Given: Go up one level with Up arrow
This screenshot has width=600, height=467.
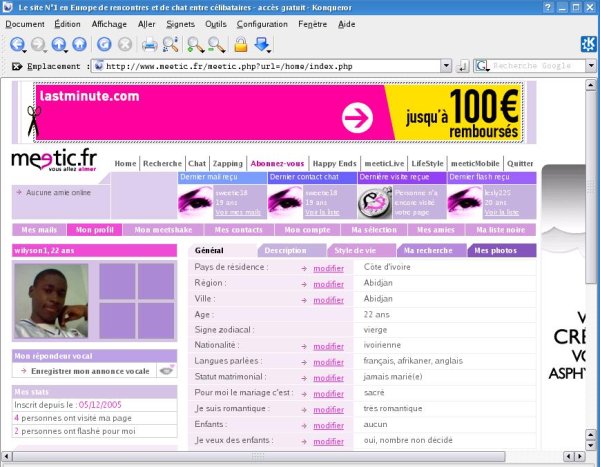Looking at the screenshot, I should 58,44.
